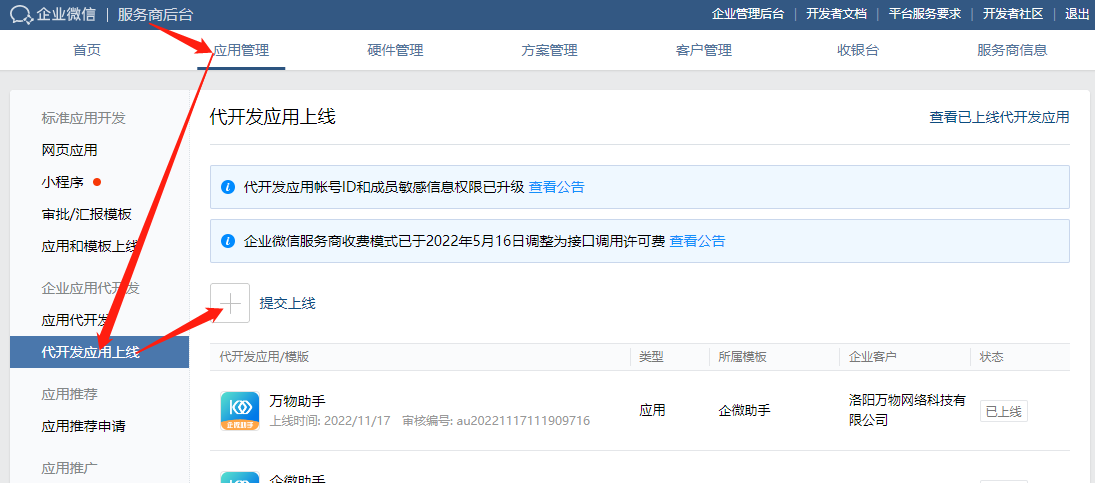Open 审批/汇报模板 sidebar item
The image size is (1095, 483).
87,214
